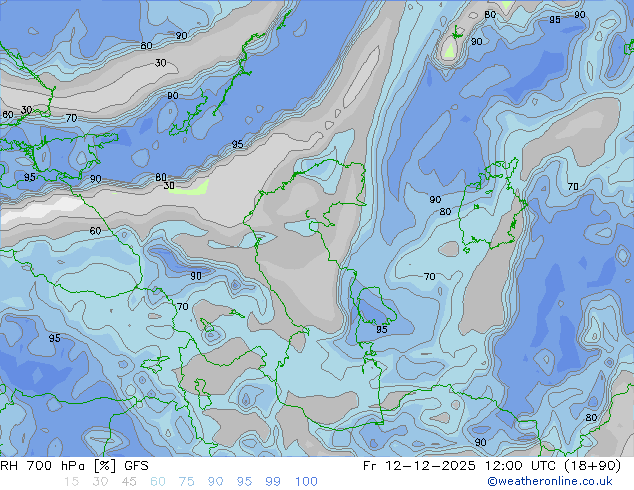Select the legend value '100' in the color scale

click(306, 482)
